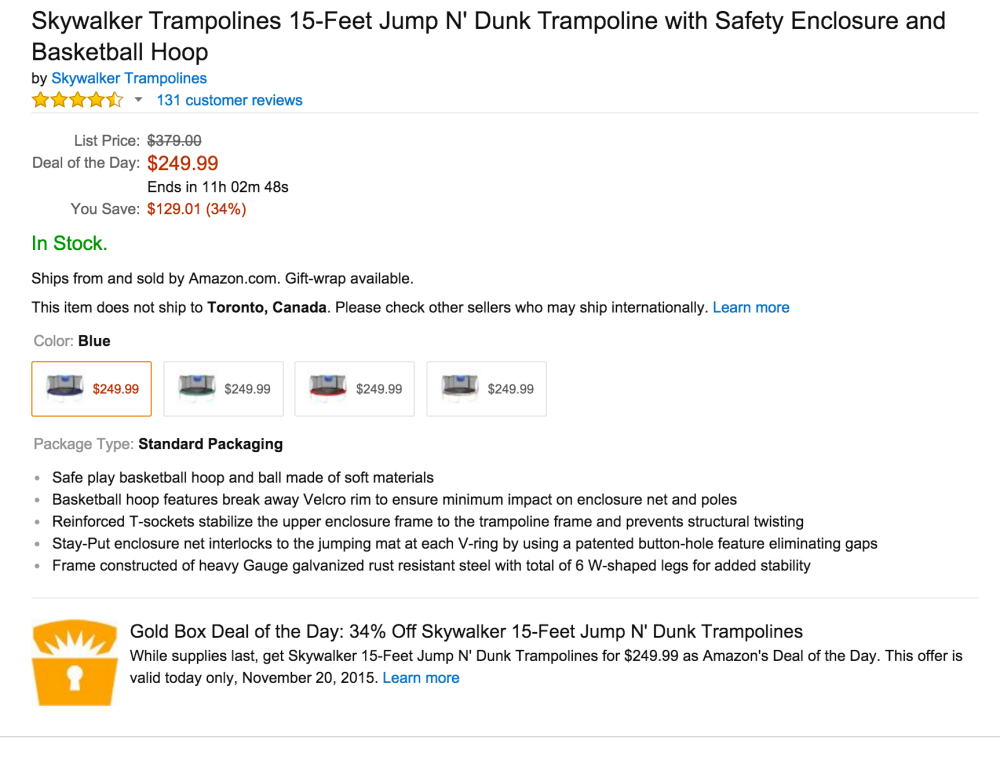Click the Gold Box Deal of the Day headline
Image resolution: width=1000 pixels, height=757 pixels.
[466, 631]
